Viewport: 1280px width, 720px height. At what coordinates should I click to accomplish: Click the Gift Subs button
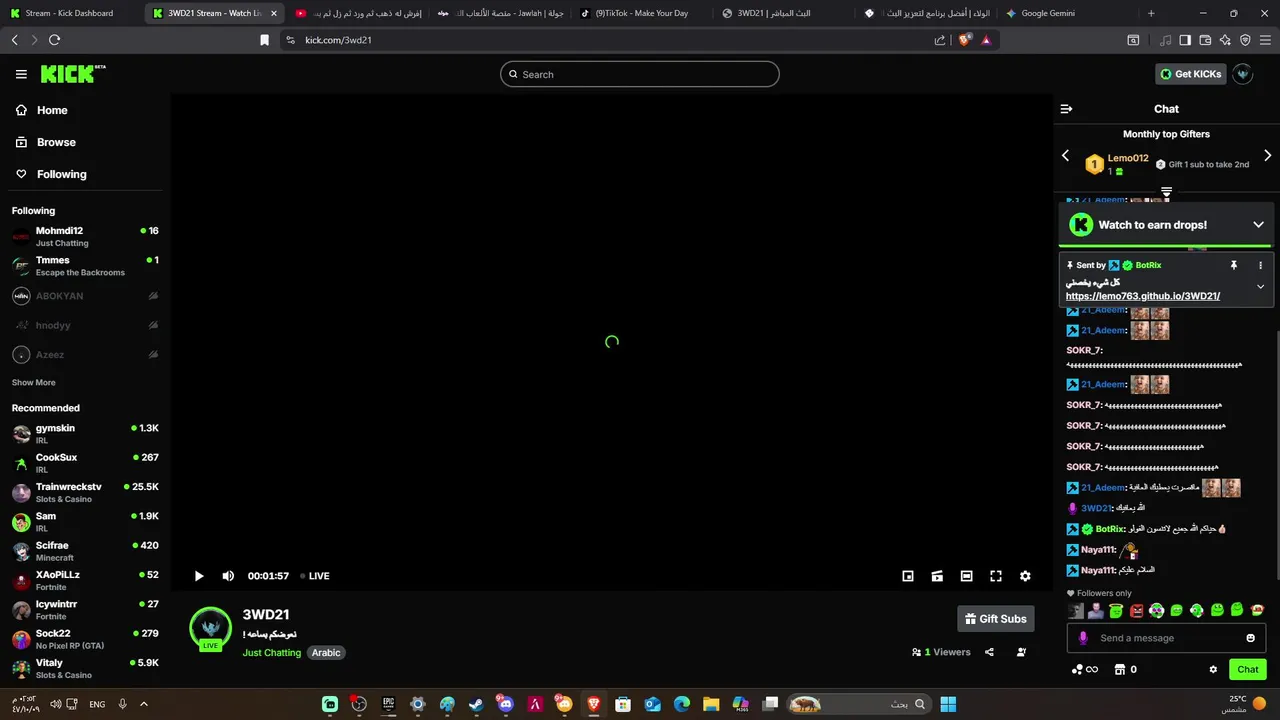[995, 619]
